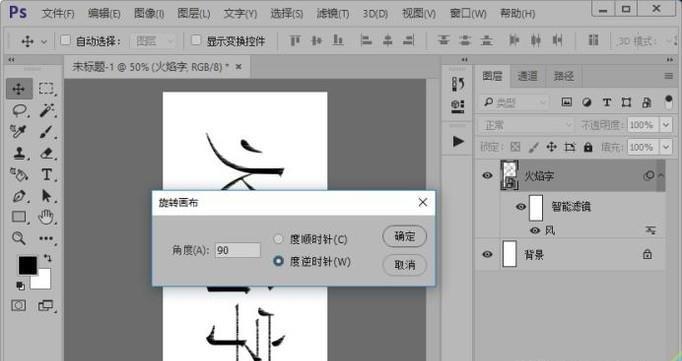Filter layers by pixel layer type
The image size is (682, 361).
coord(566,102)
